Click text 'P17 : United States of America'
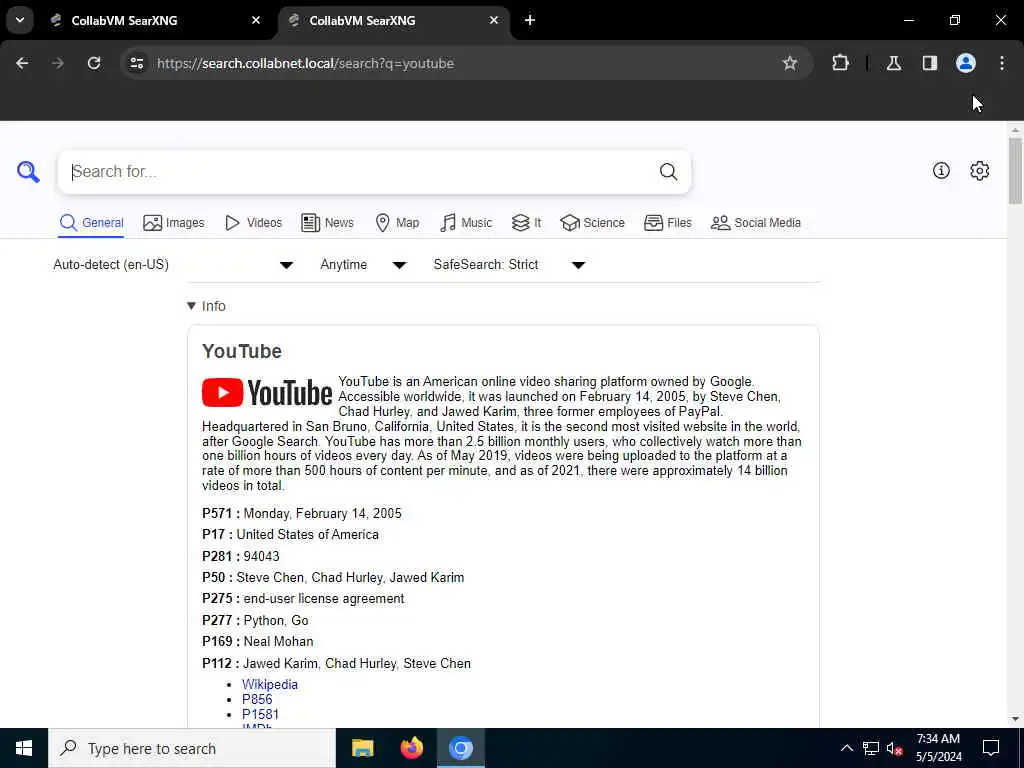The width and height of the screenshot is (1024, 768). [290, 534]
